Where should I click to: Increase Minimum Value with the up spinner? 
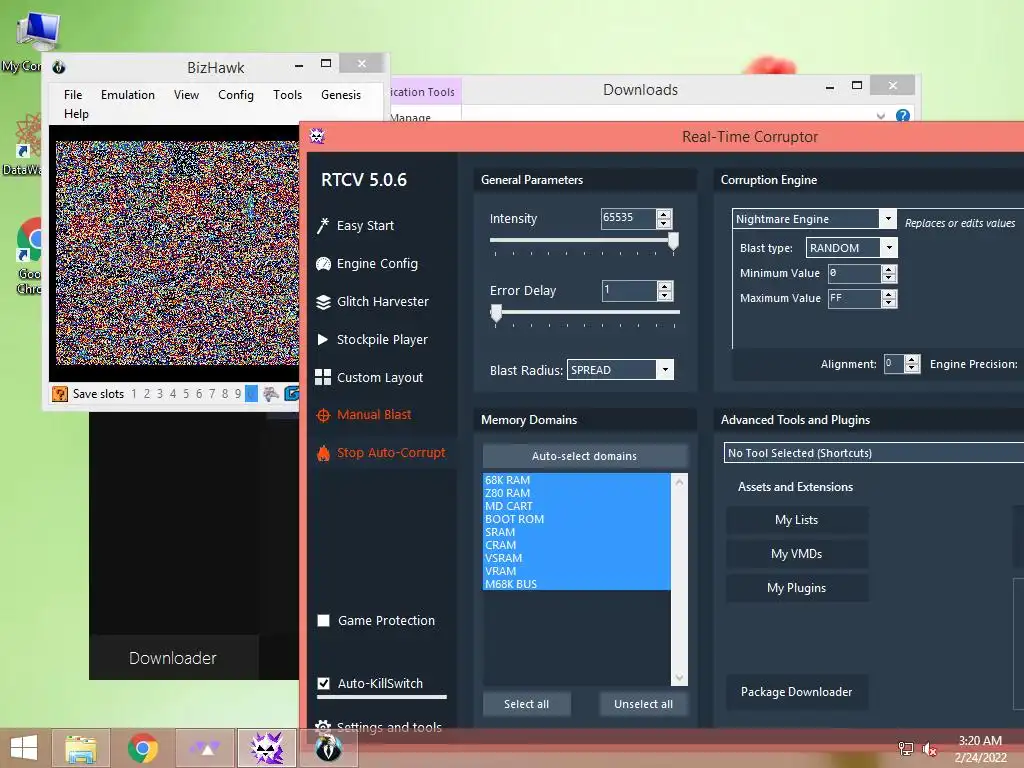tap(888, 268)
